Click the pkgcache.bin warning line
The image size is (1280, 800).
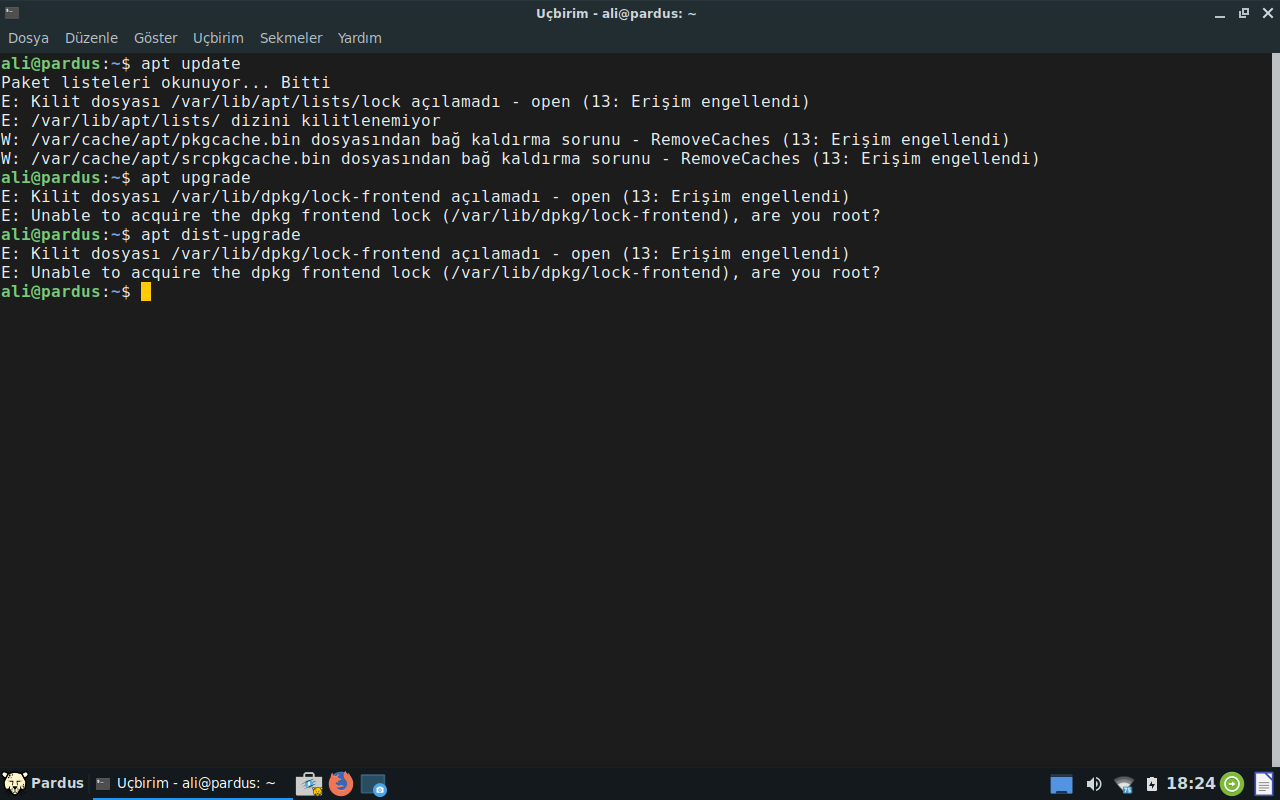[506, 140]
